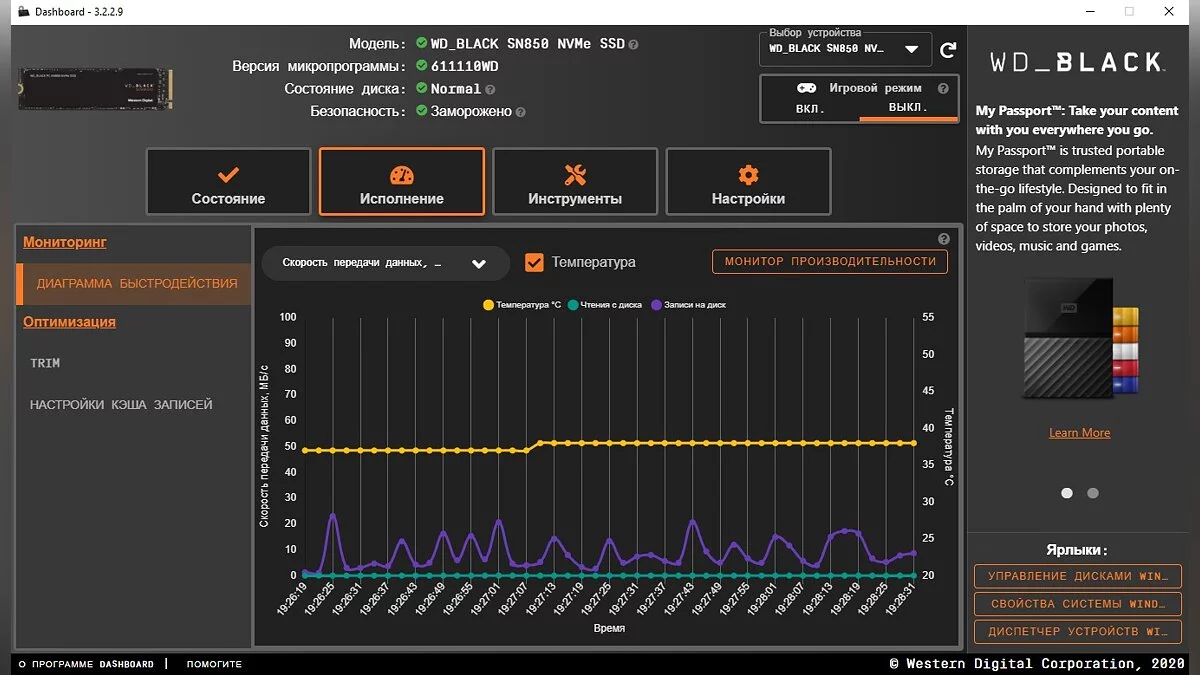Open the Настройки tab
The height and width of the screenshot is (675, 1200).
(748, 182)
